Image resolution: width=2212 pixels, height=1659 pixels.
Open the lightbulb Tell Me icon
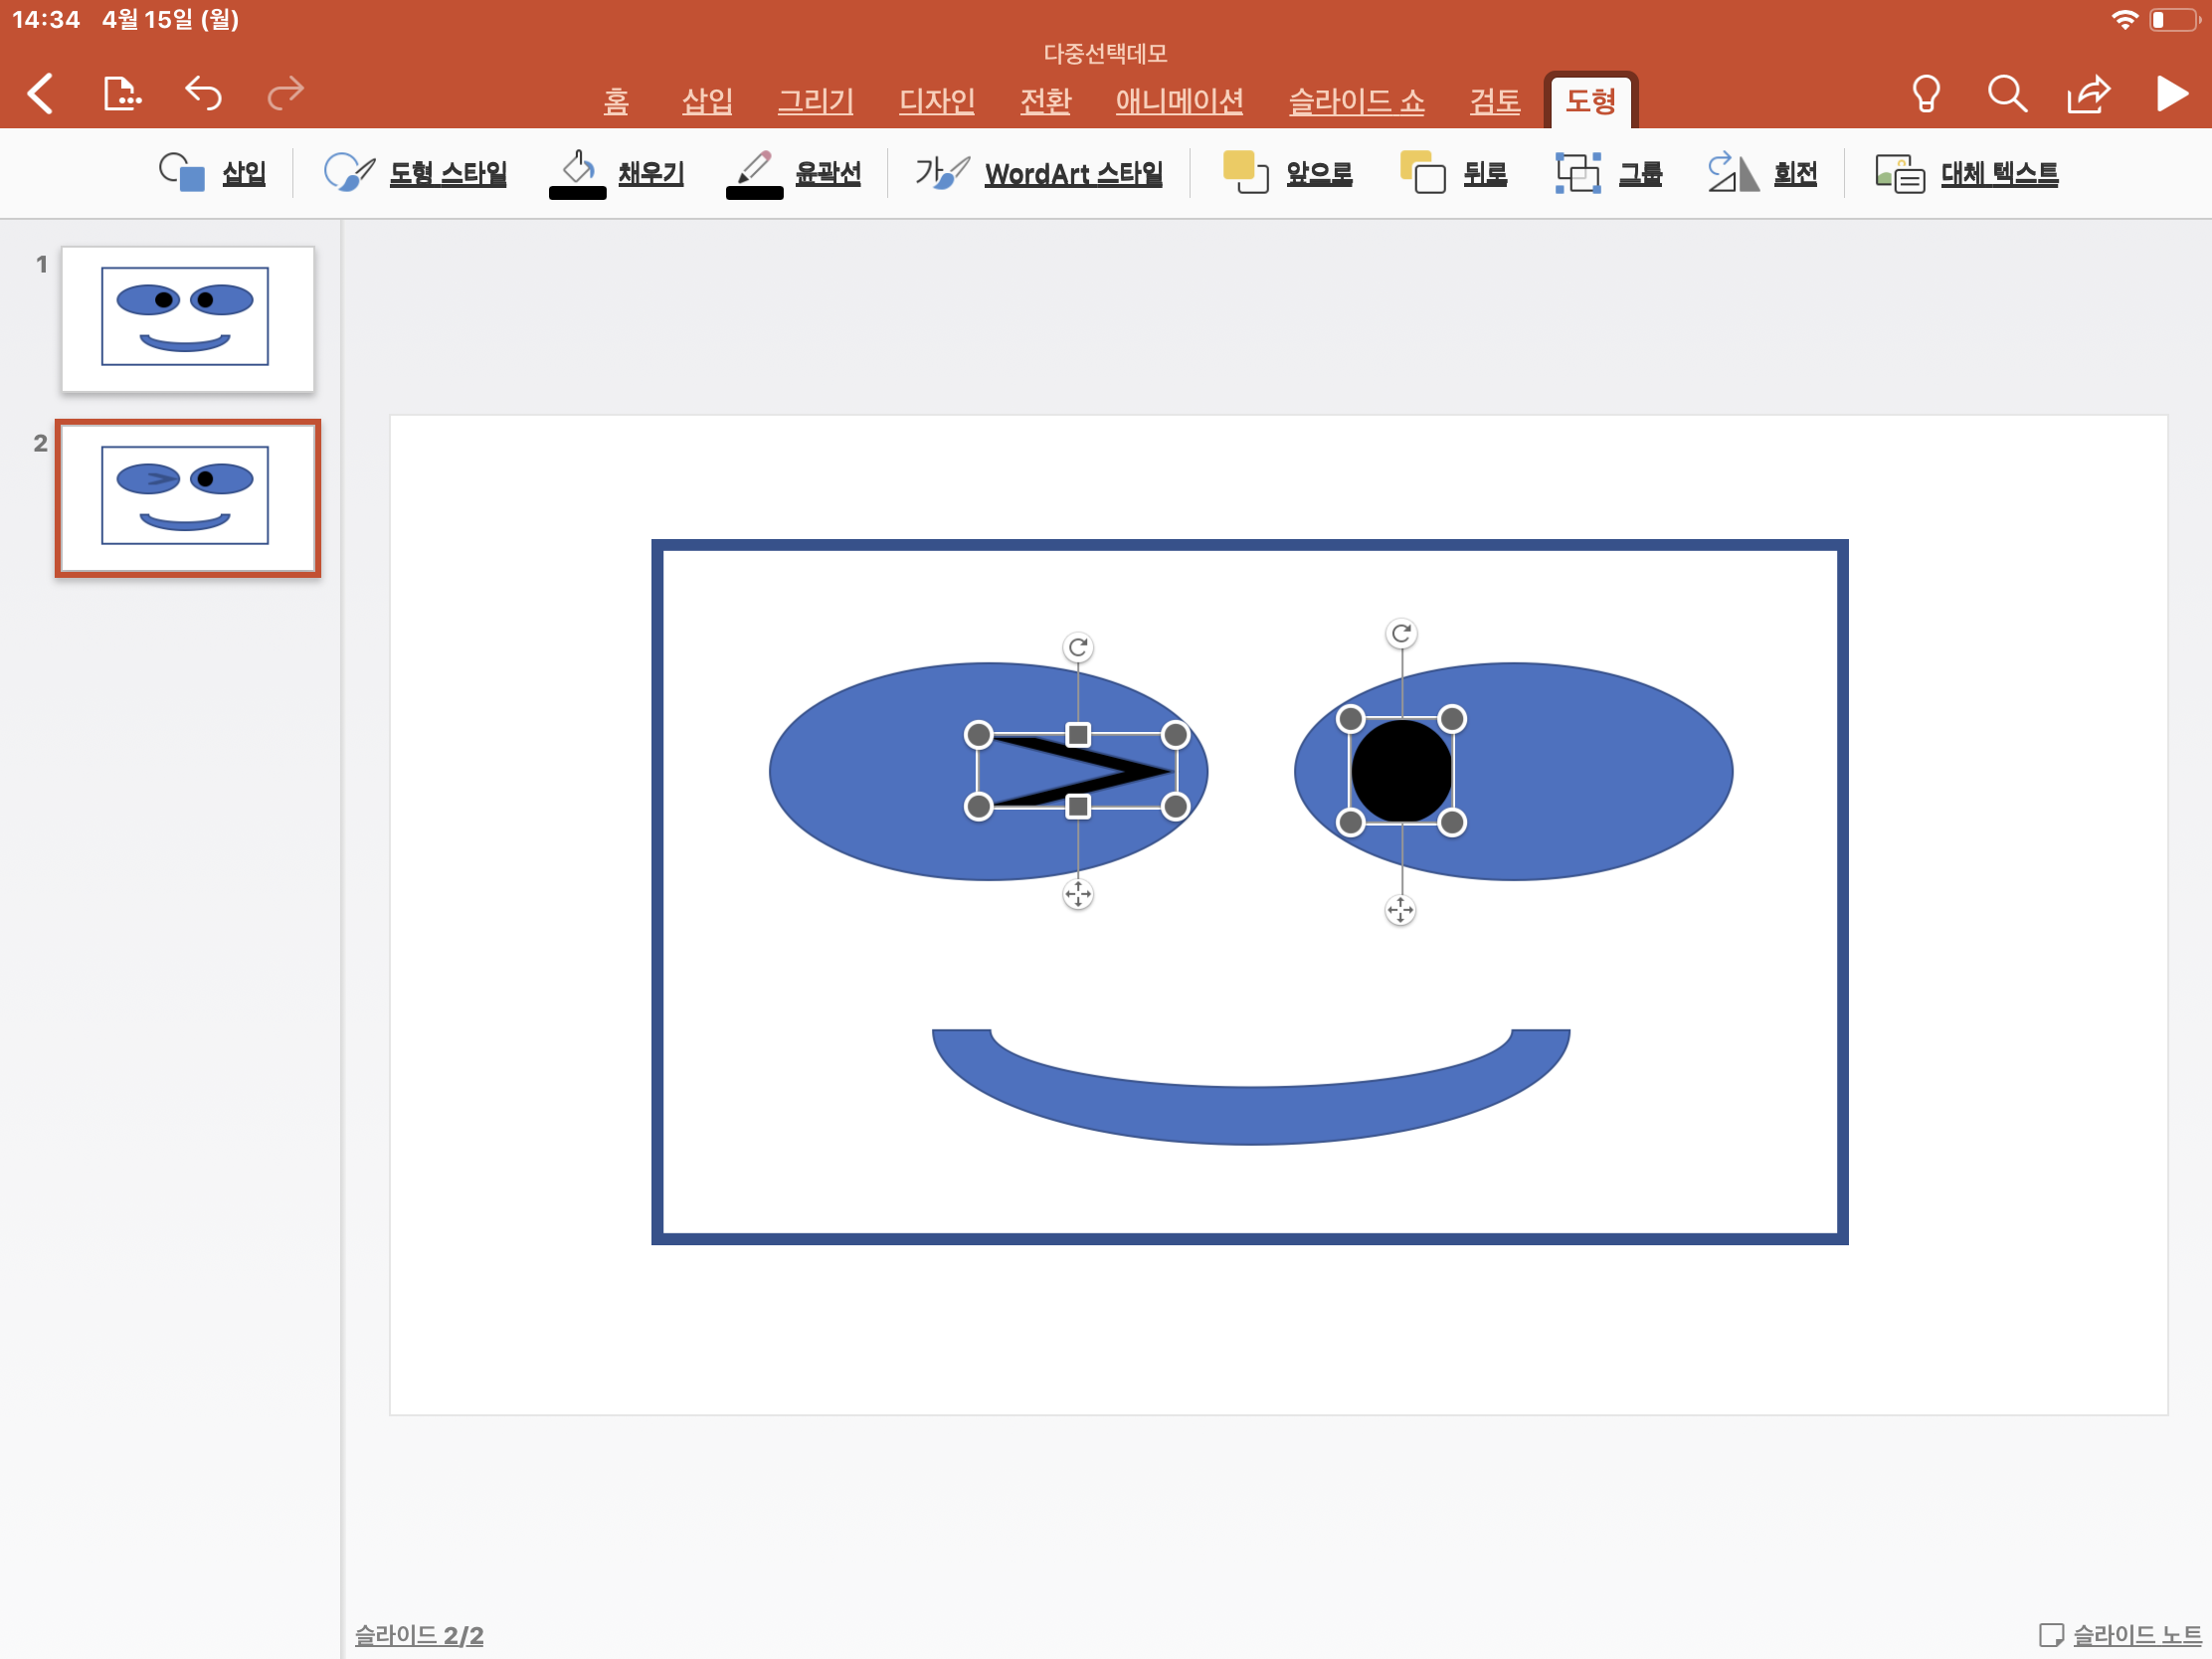[1926, 95]
